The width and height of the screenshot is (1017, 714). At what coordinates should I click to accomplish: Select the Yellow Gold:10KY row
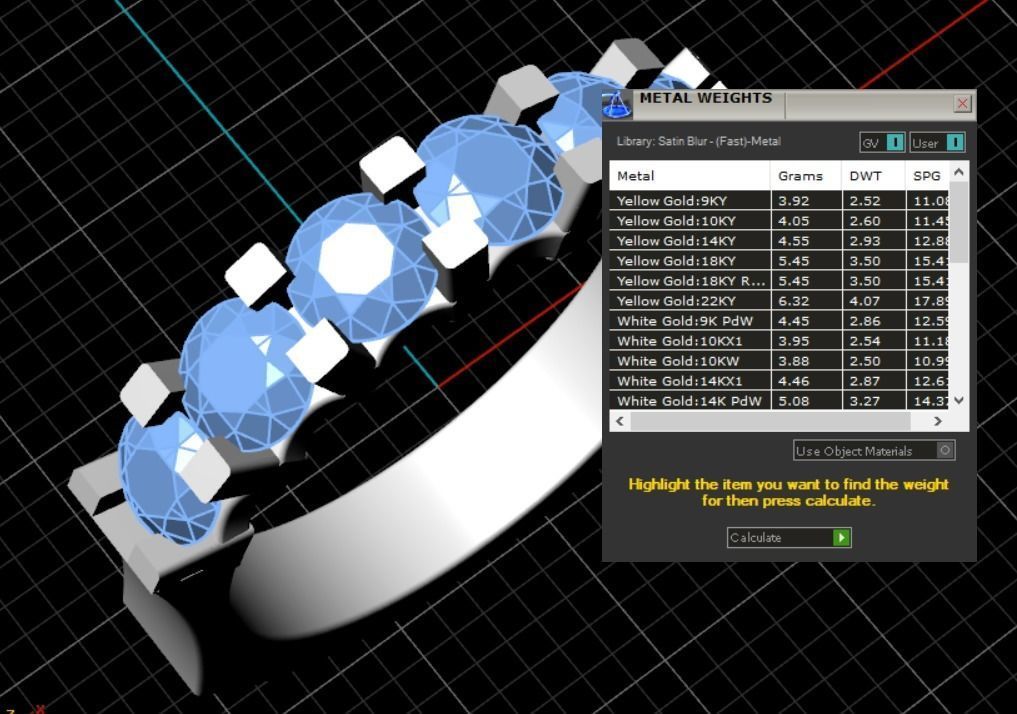pyautogui.click(x=779, y=220)
